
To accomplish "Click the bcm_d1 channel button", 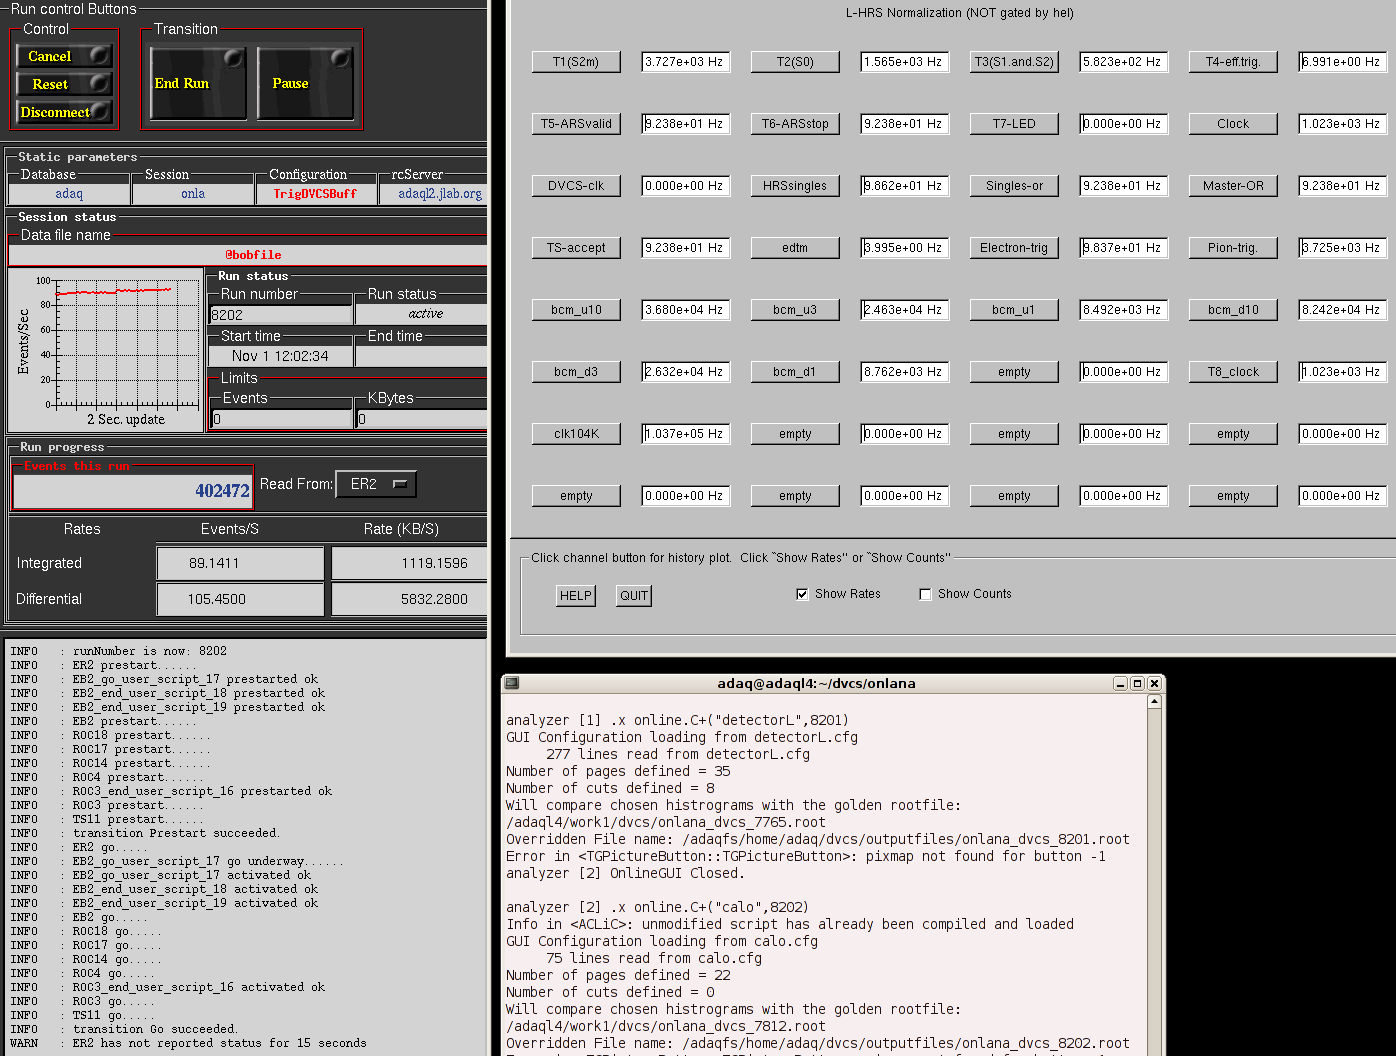I will [795, 372].
